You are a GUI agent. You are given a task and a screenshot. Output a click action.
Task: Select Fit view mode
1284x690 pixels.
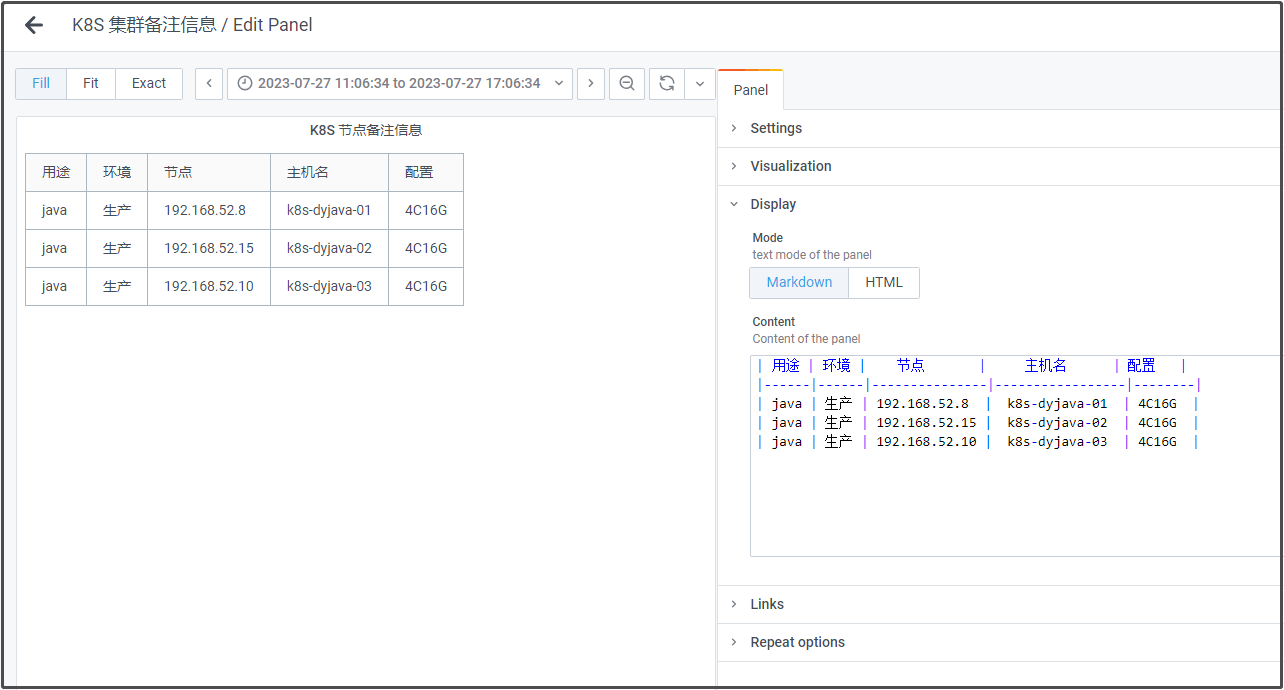coord(91,84)
